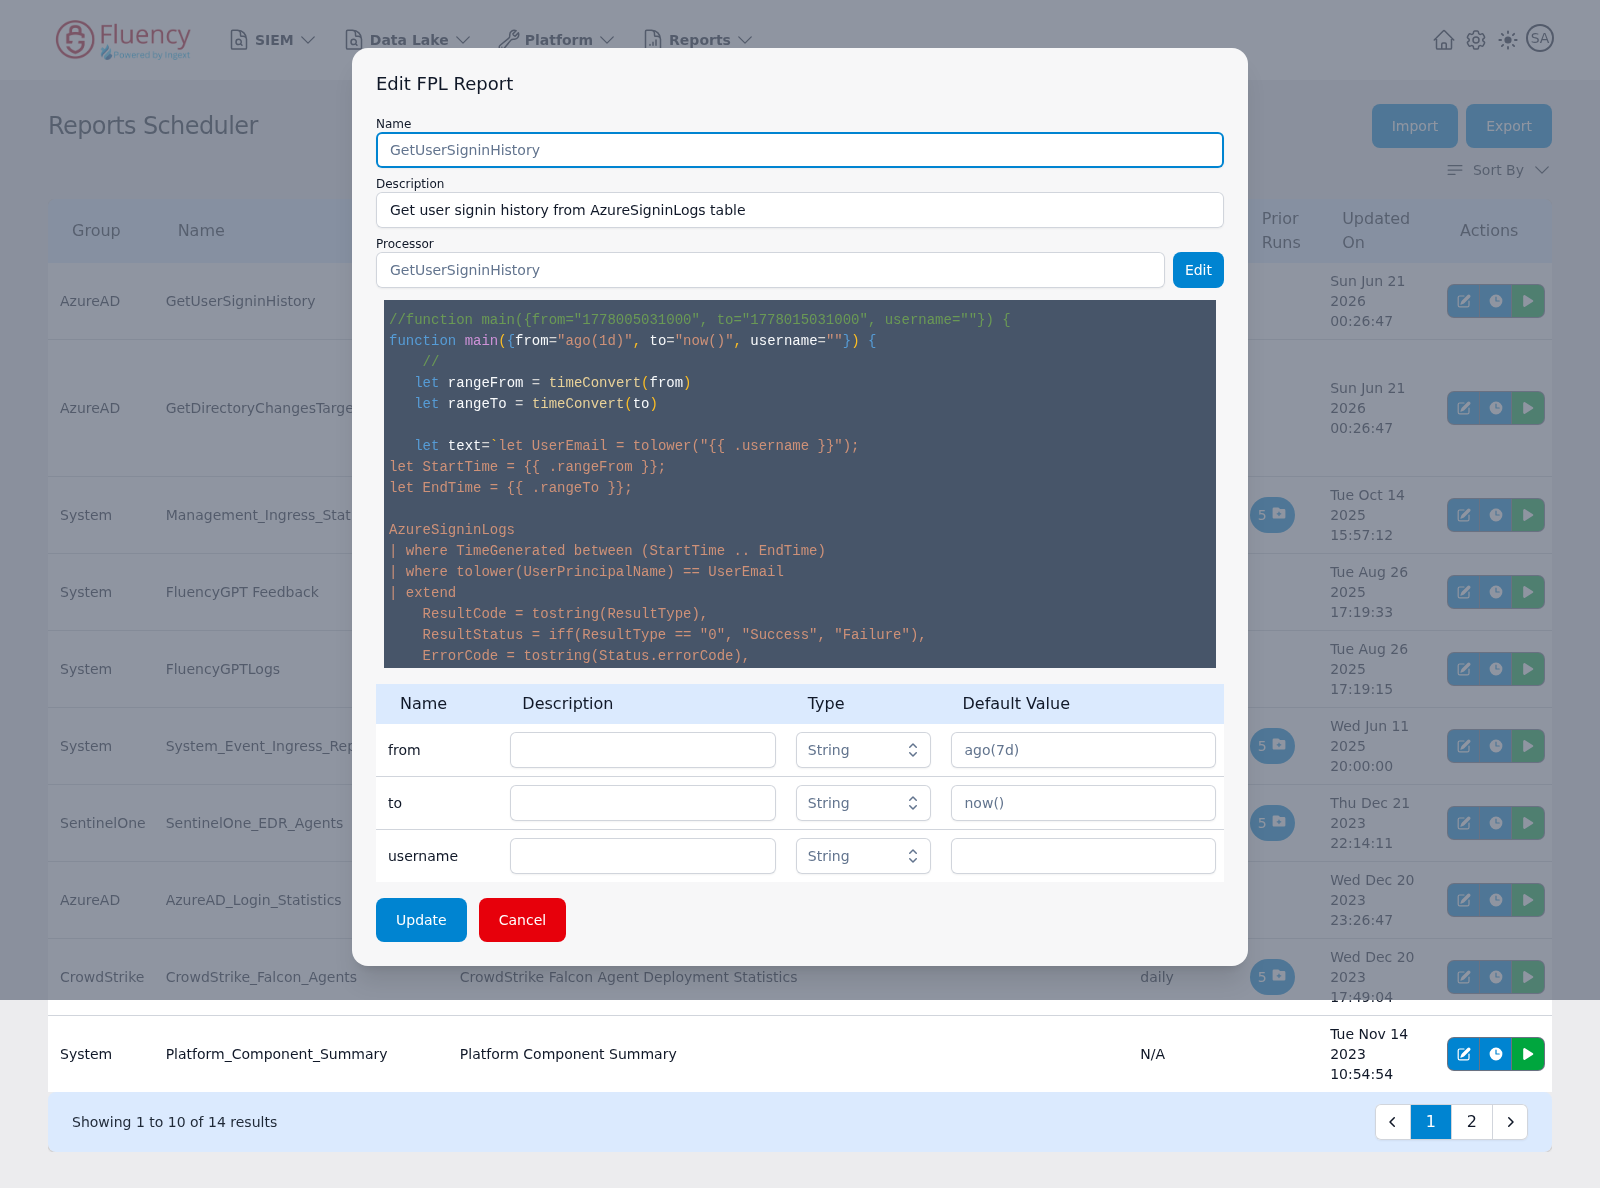
Task: Schedule clock icon for GetUserSigninHistory row
Action: [x=1496, y=301]
